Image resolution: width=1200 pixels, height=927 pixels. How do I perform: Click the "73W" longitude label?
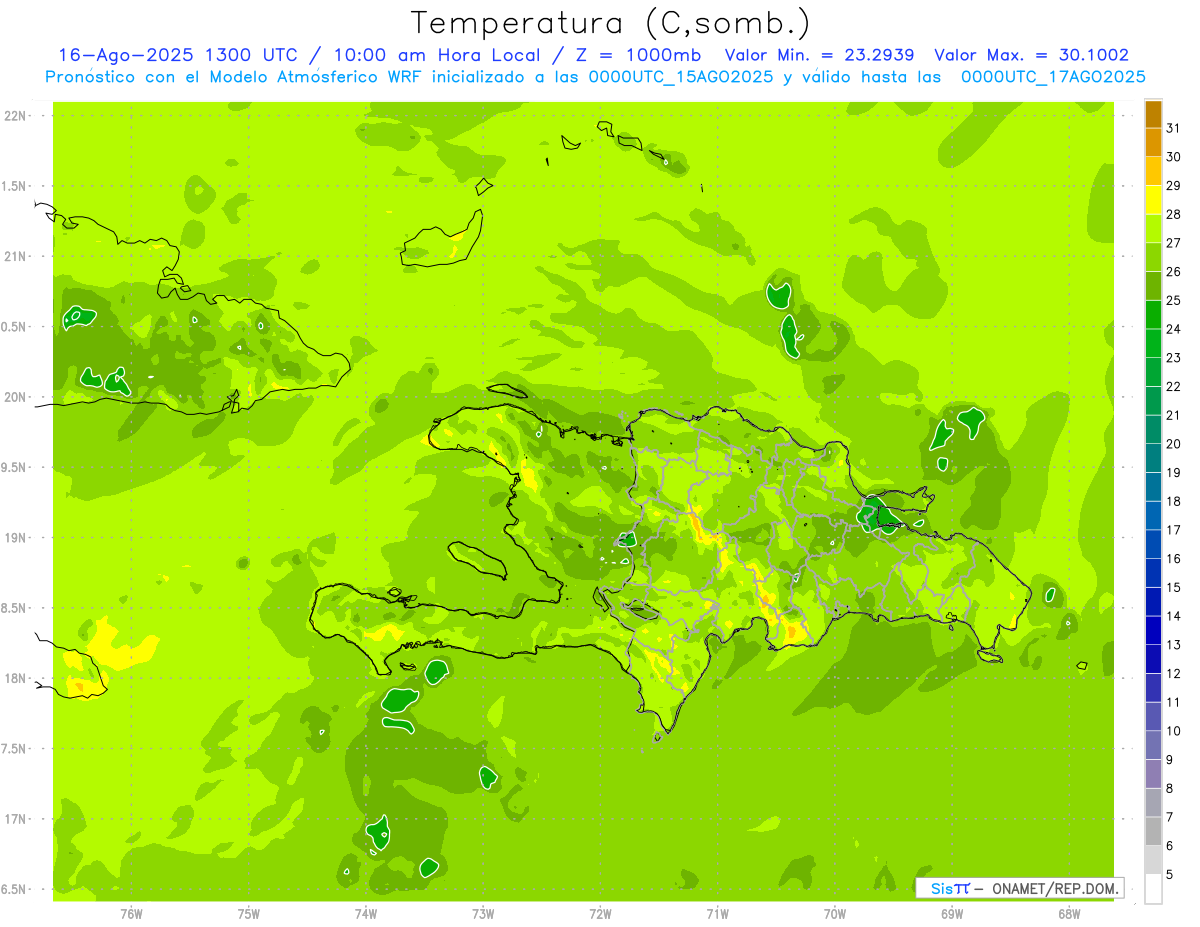pos(483,913)
